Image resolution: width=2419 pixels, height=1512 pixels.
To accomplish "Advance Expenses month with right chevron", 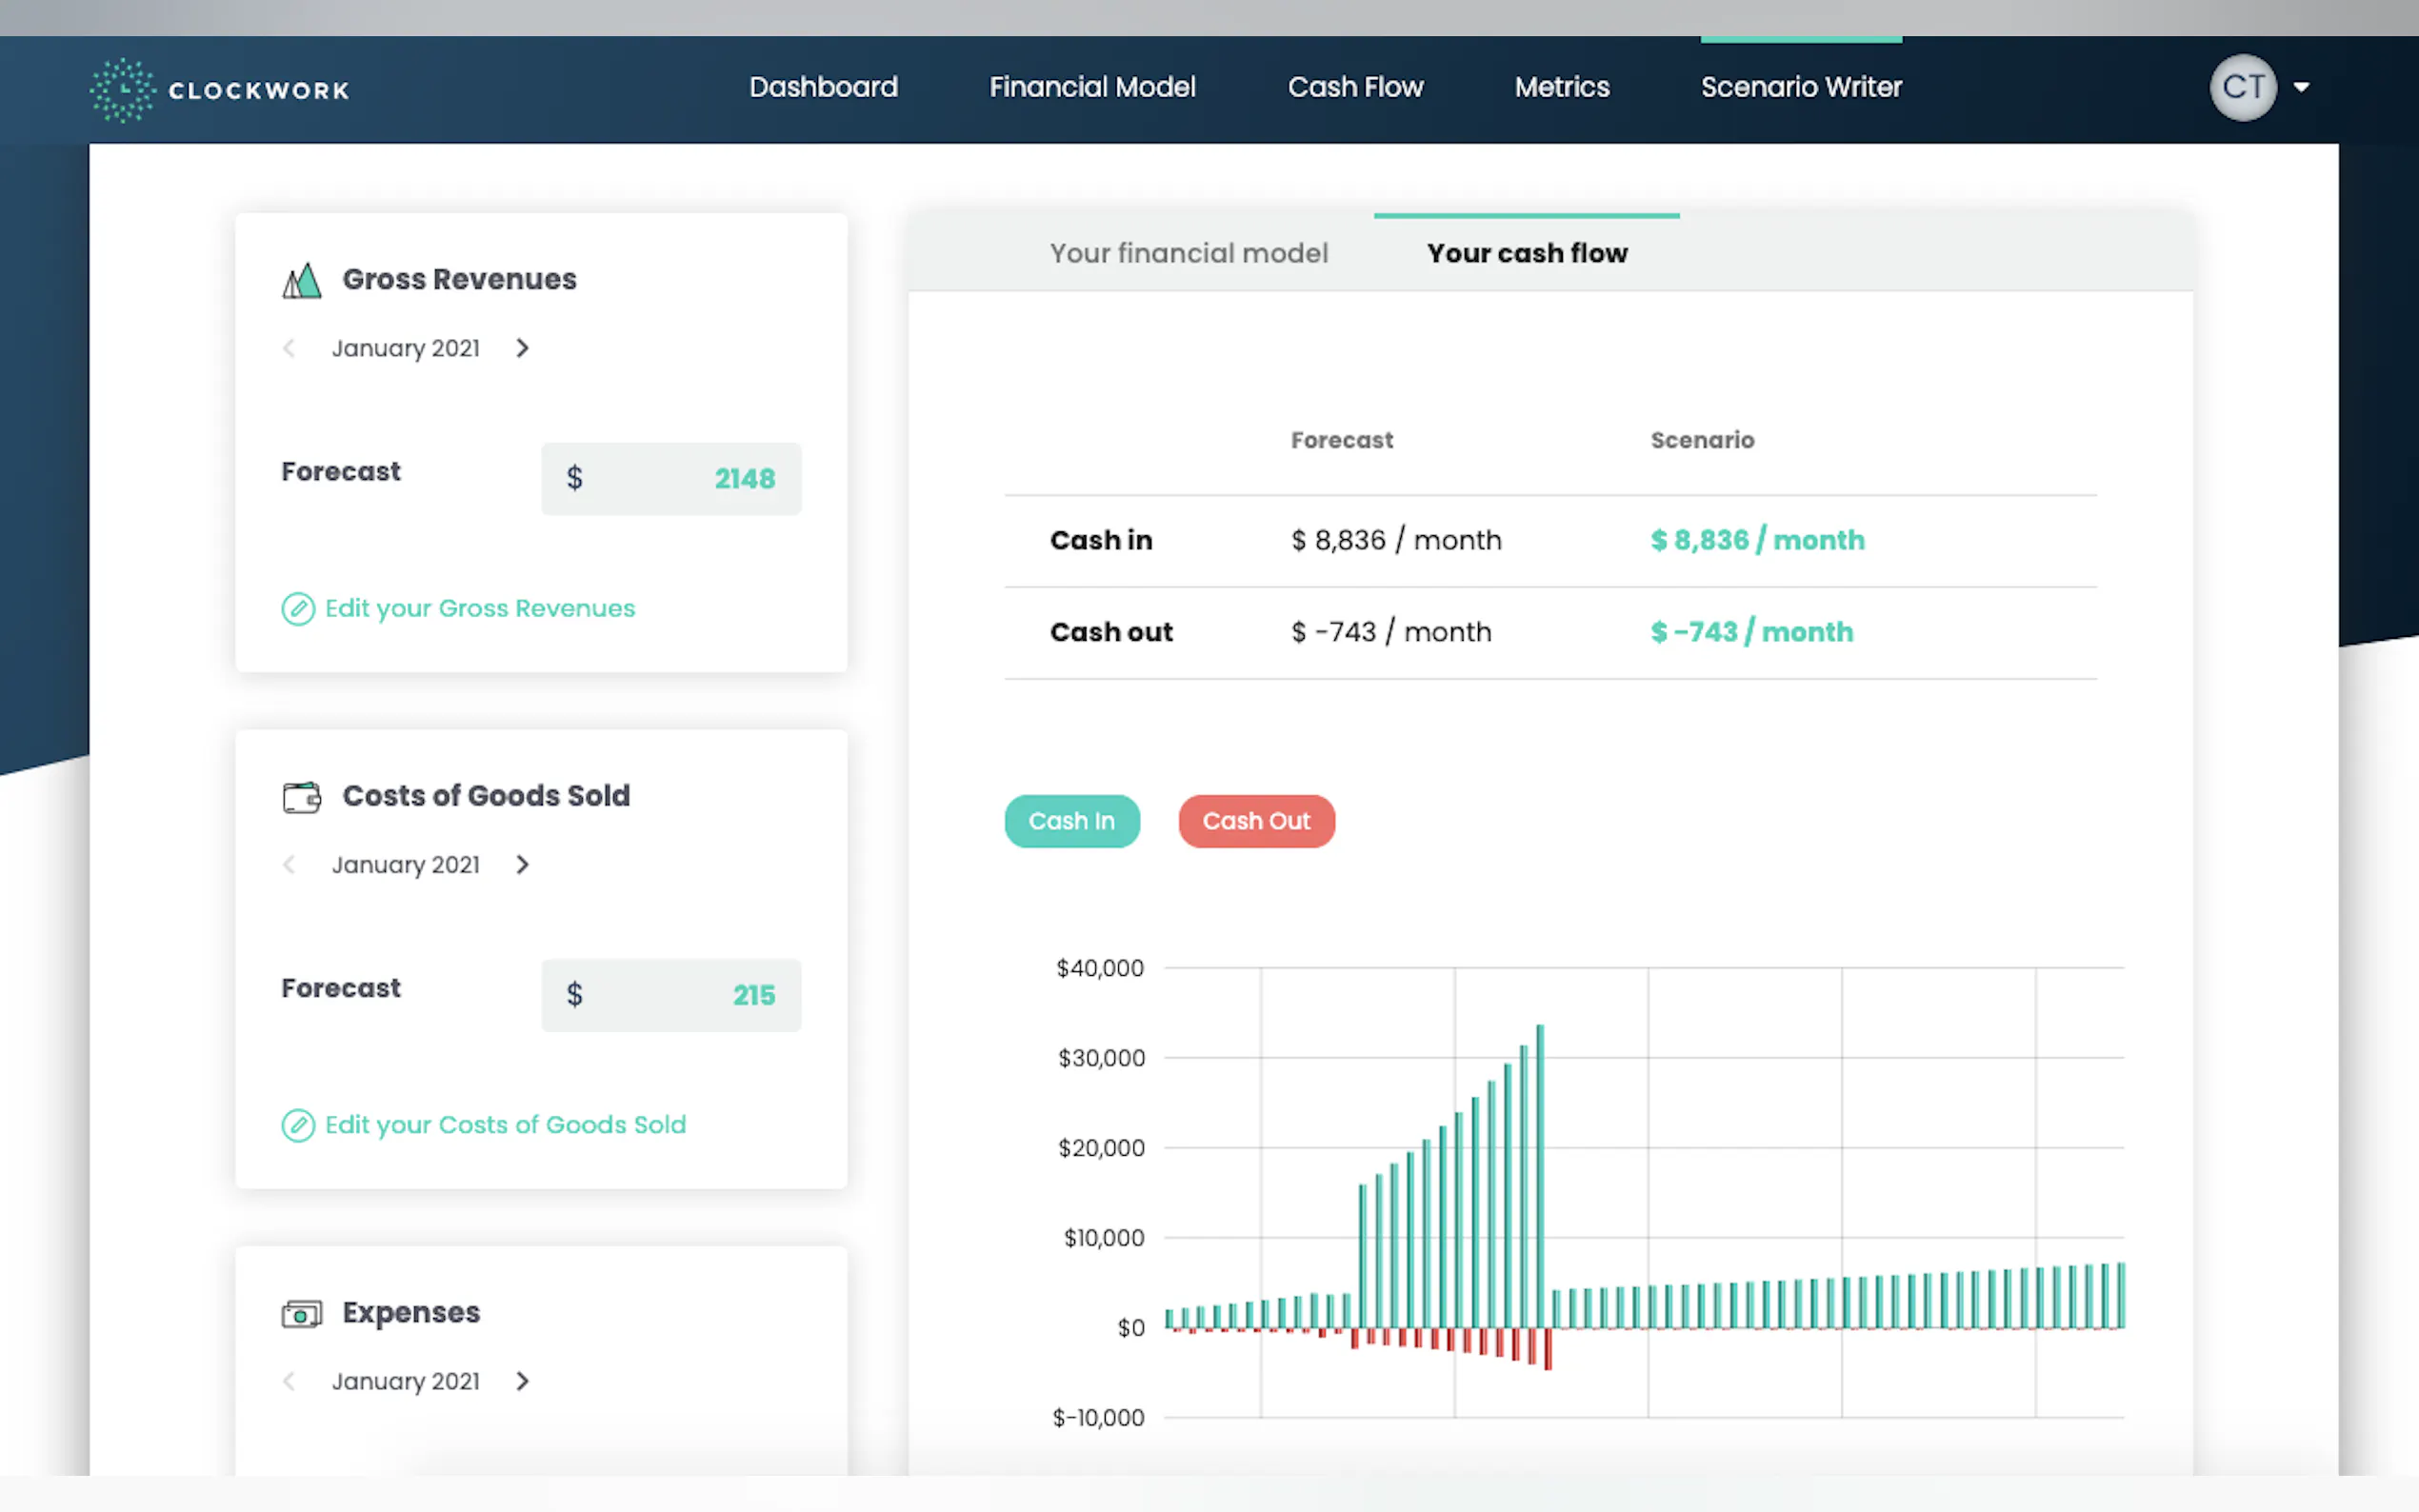I will click(522, 1381).
